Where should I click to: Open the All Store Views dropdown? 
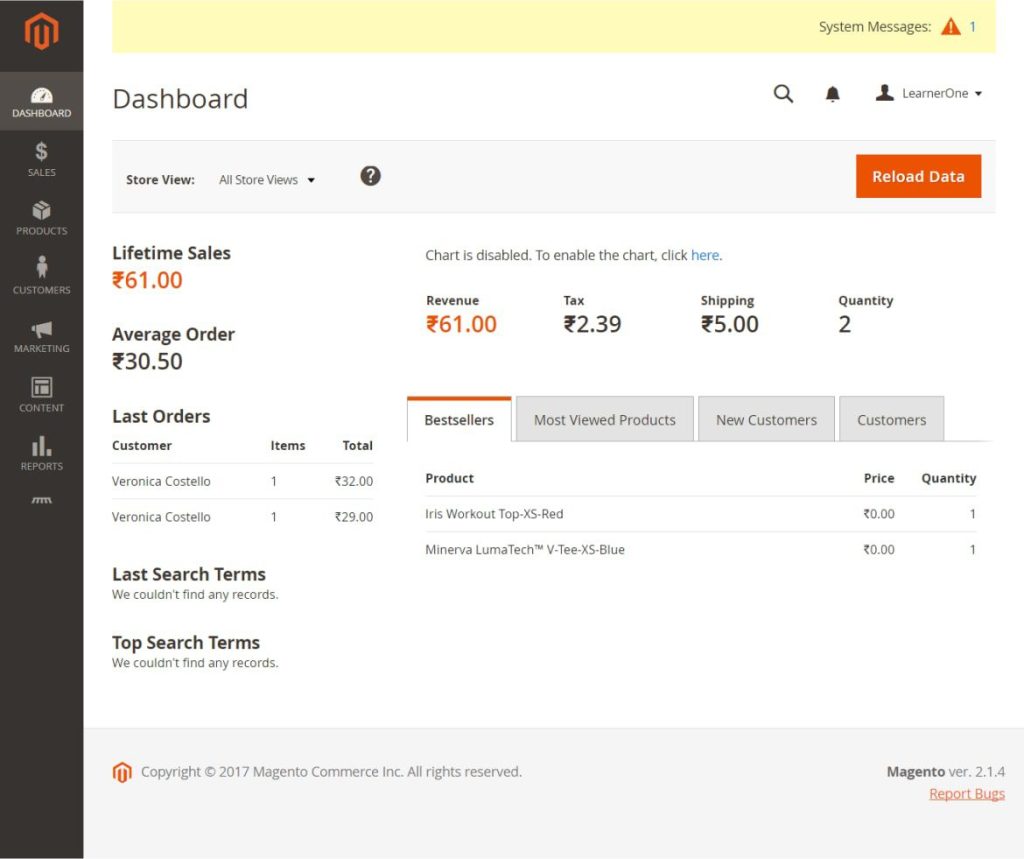click(265, 179)
